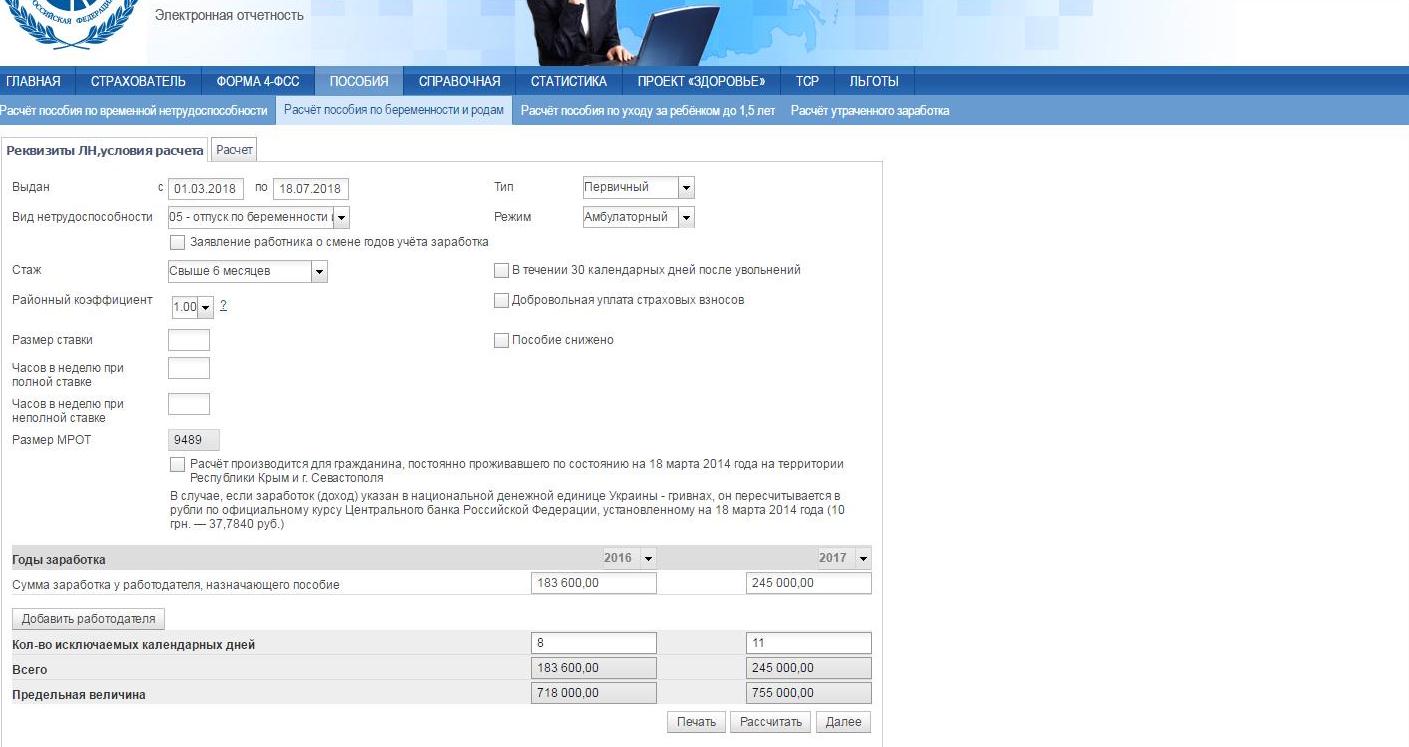Click the Рассчитать button
Viewport: 1409px width, 747px height.
770,722
